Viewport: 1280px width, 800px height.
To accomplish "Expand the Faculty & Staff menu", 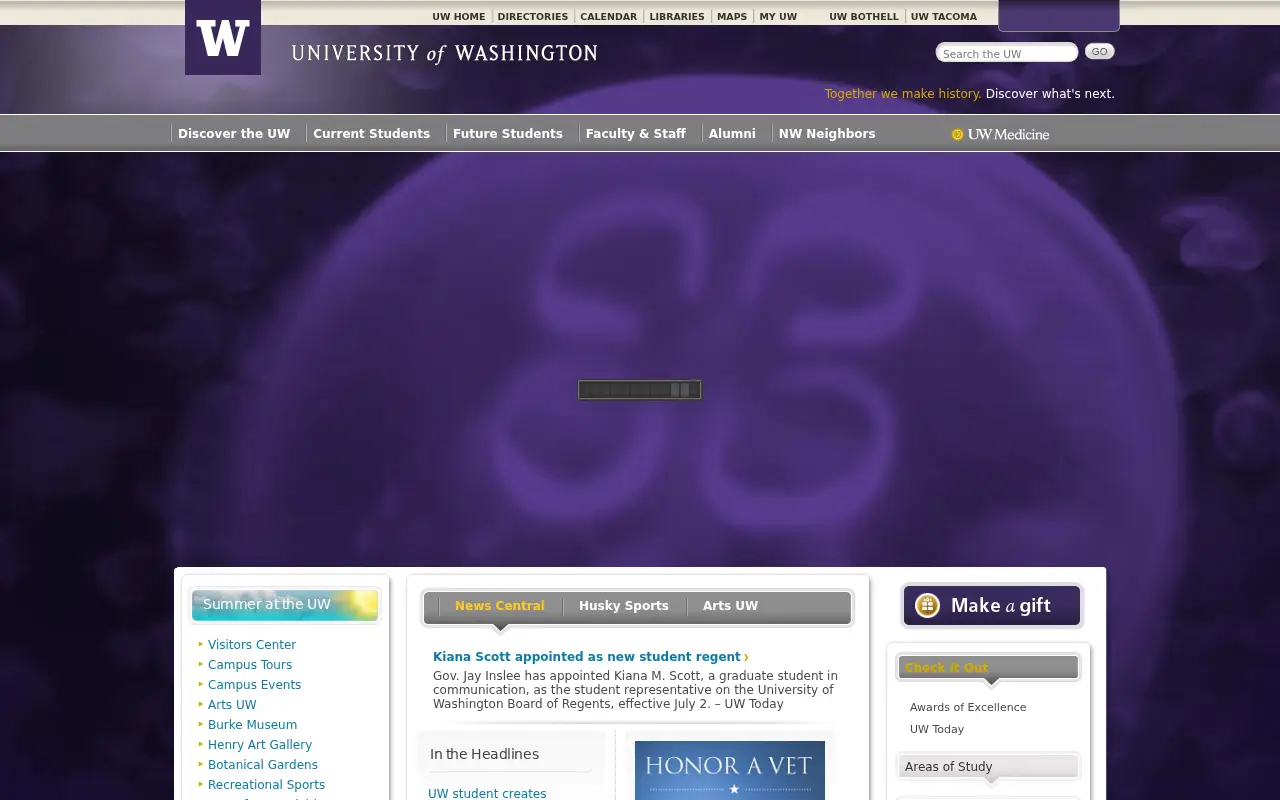I will (636, 134).
